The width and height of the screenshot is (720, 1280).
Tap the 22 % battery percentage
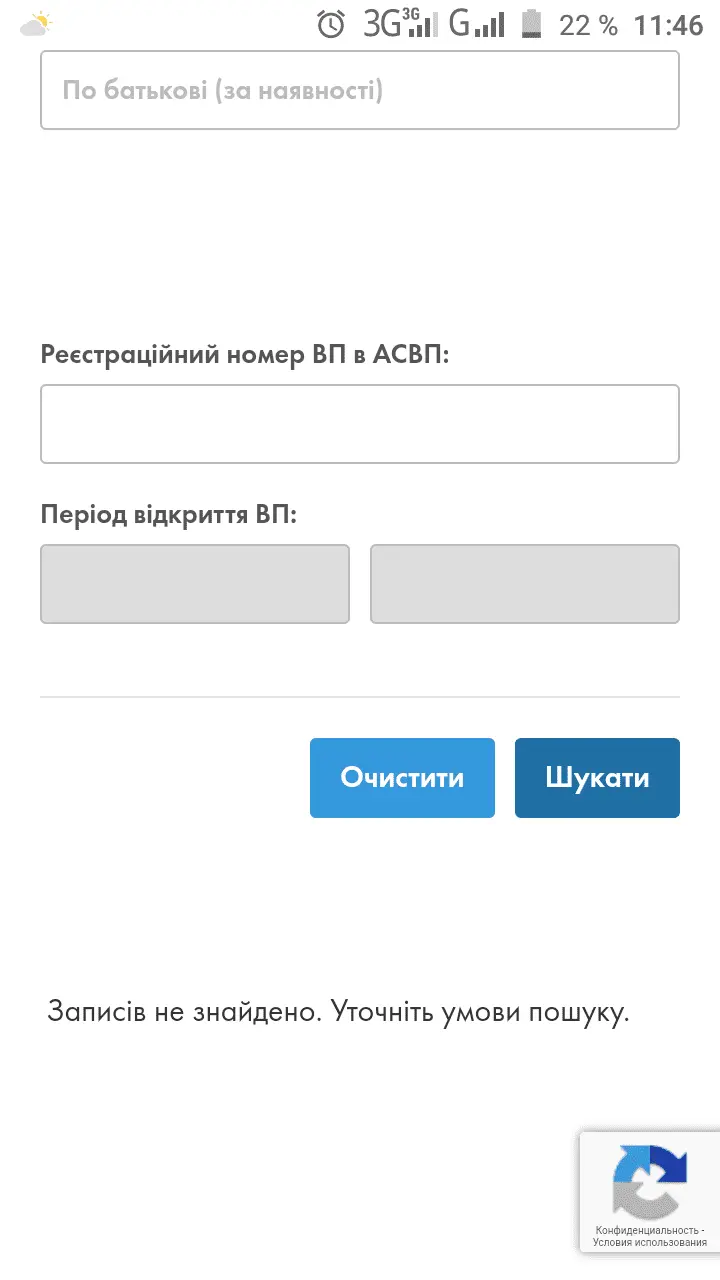coord(588,25)
